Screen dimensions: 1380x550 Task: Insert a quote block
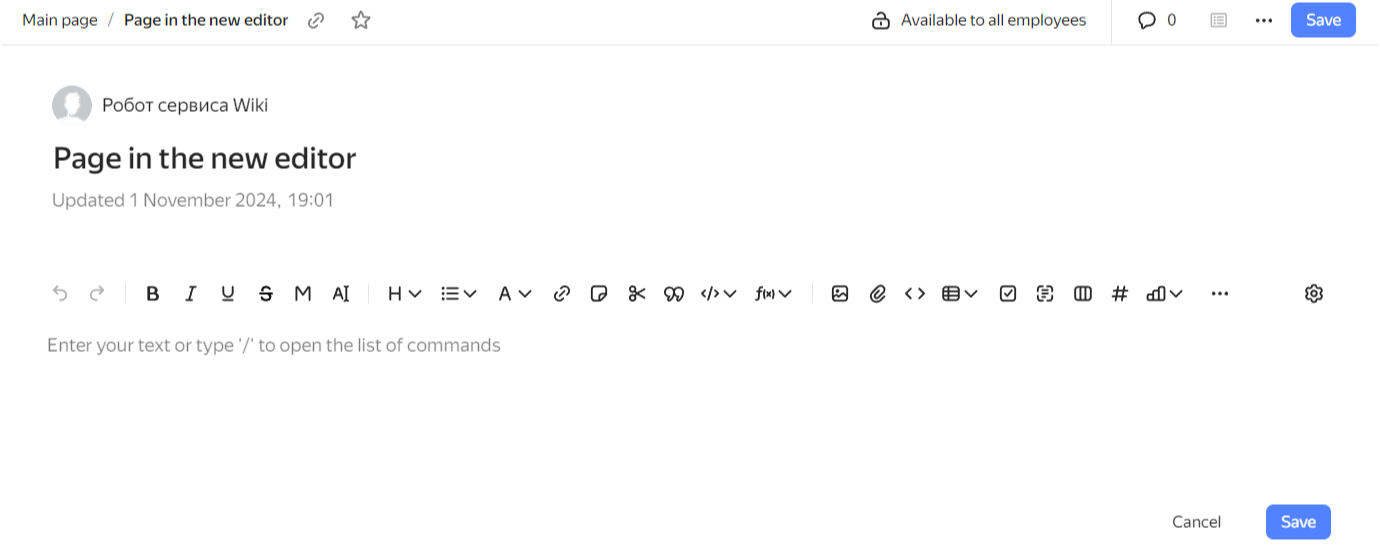tap(674, 294)
